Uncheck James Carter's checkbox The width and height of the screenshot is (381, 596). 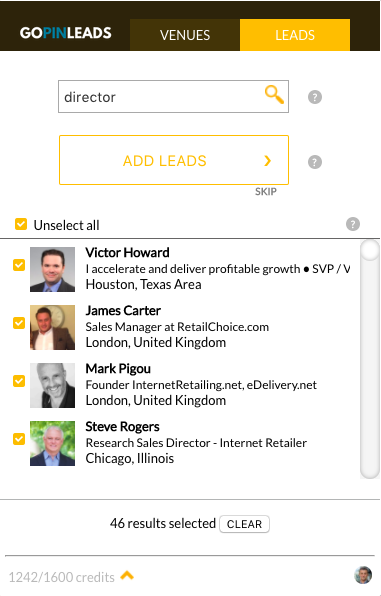(19, 323)
